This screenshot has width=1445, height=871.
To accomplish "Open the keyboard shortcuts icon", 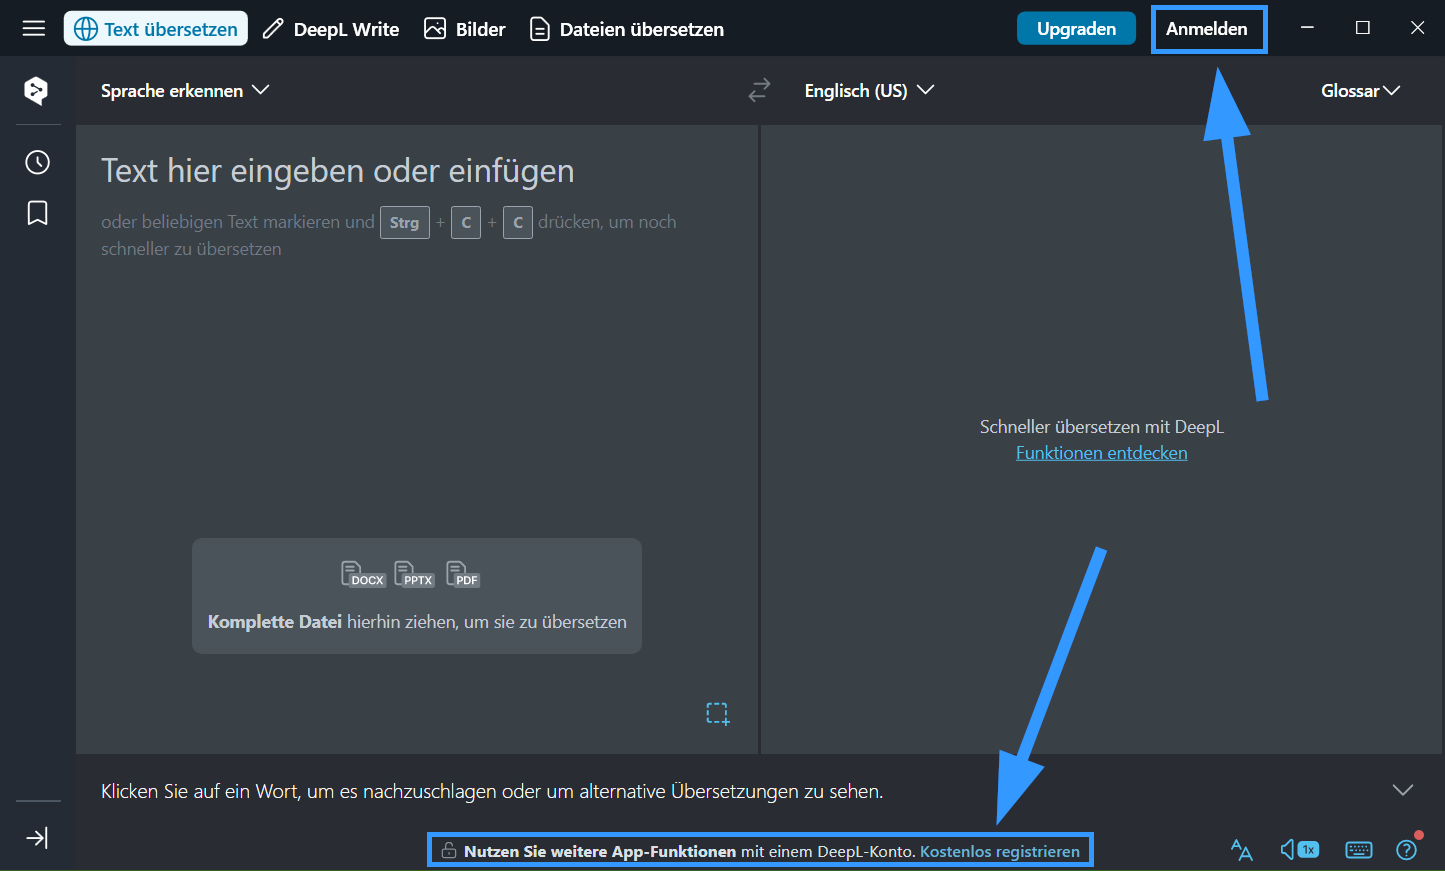I will tap(1359, 850).
